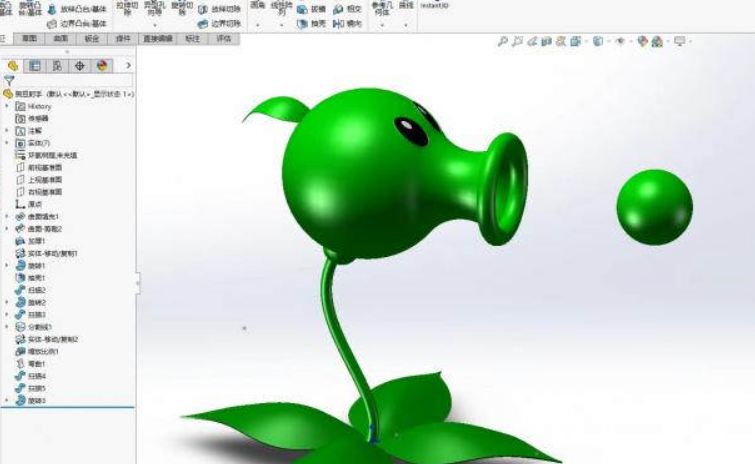This screenshot has height=464, width=755.
Task: Open the 参考几何体 reference geometry dropdown arrow
Action: [x=382, y=25]
